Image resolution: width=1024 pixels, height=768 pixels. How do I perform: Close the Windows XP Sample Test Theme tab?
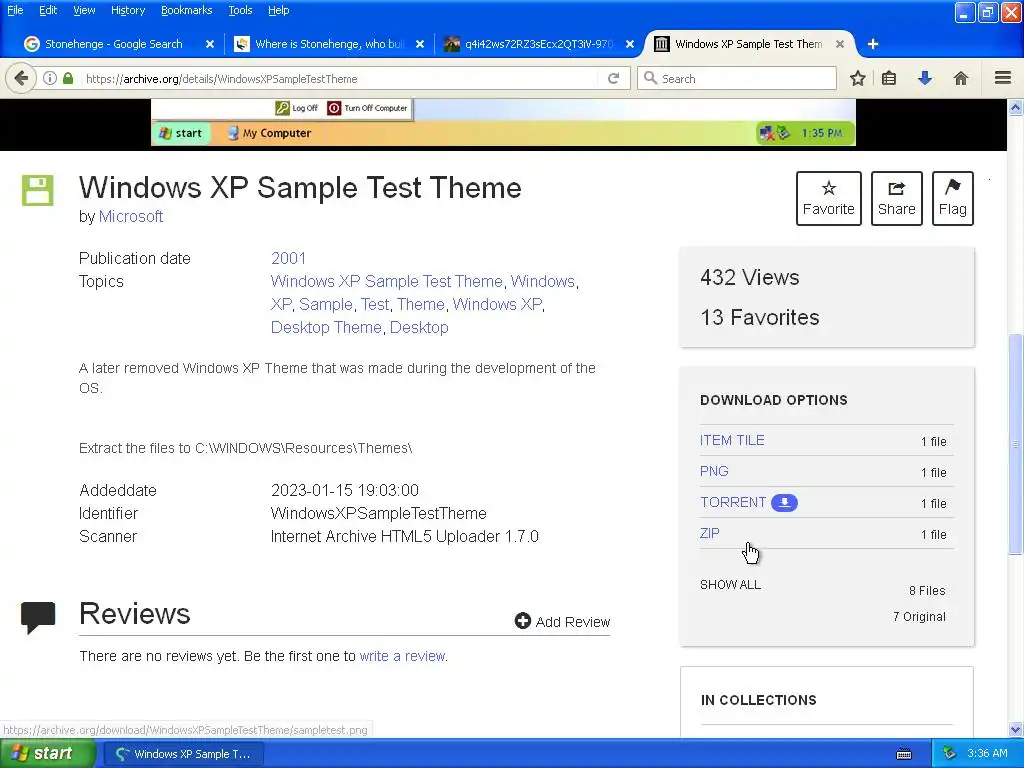coord(840,44)
